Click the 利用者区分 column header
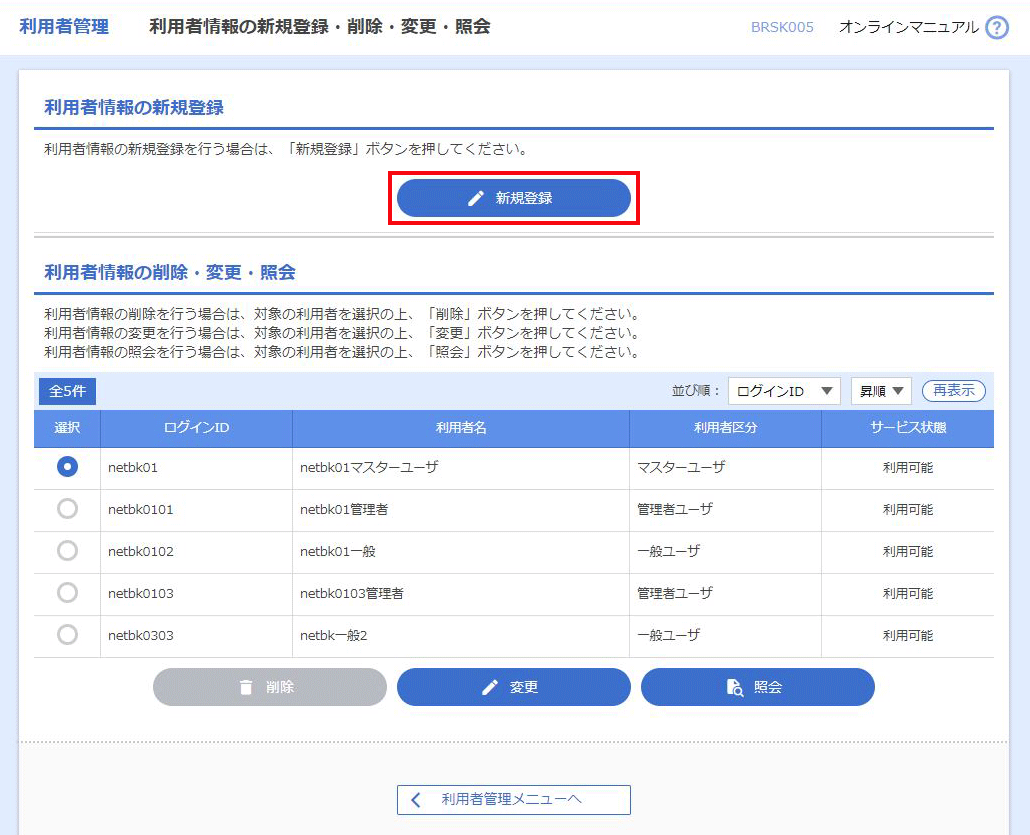1030x835 pixels. (726, 428)
